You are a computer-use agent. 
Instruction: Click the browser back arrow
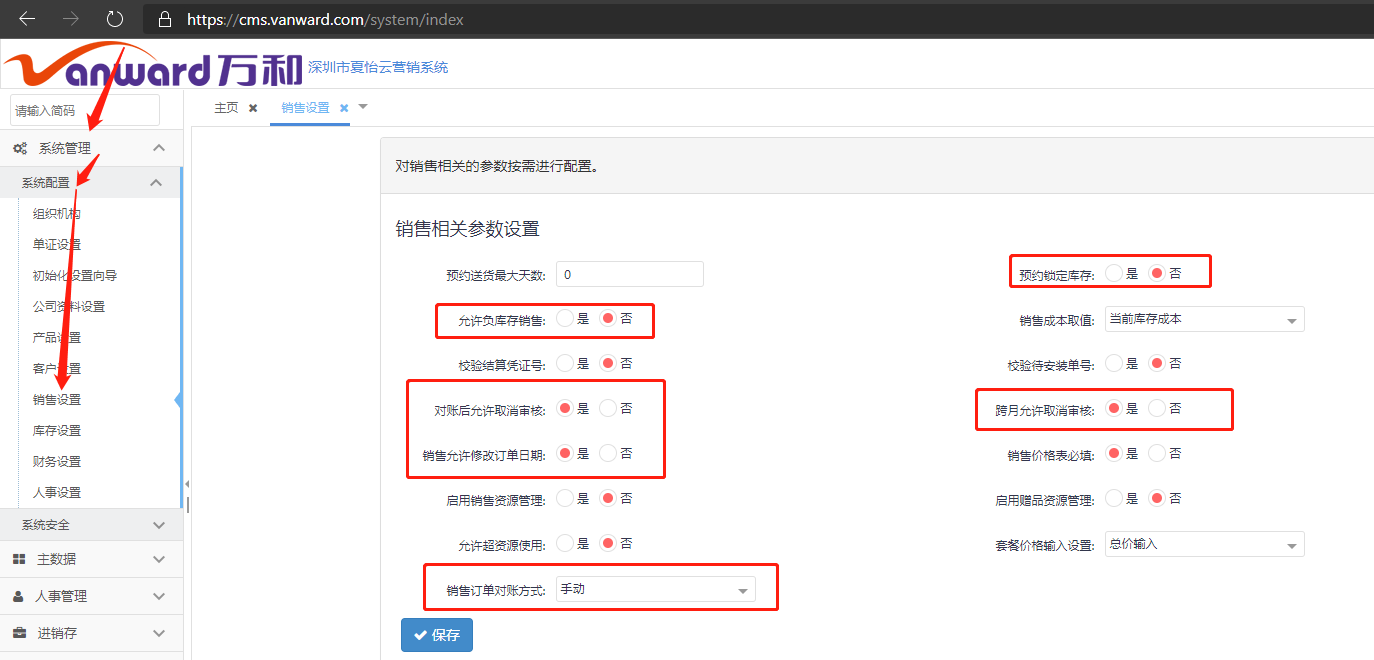pos(27,19)
